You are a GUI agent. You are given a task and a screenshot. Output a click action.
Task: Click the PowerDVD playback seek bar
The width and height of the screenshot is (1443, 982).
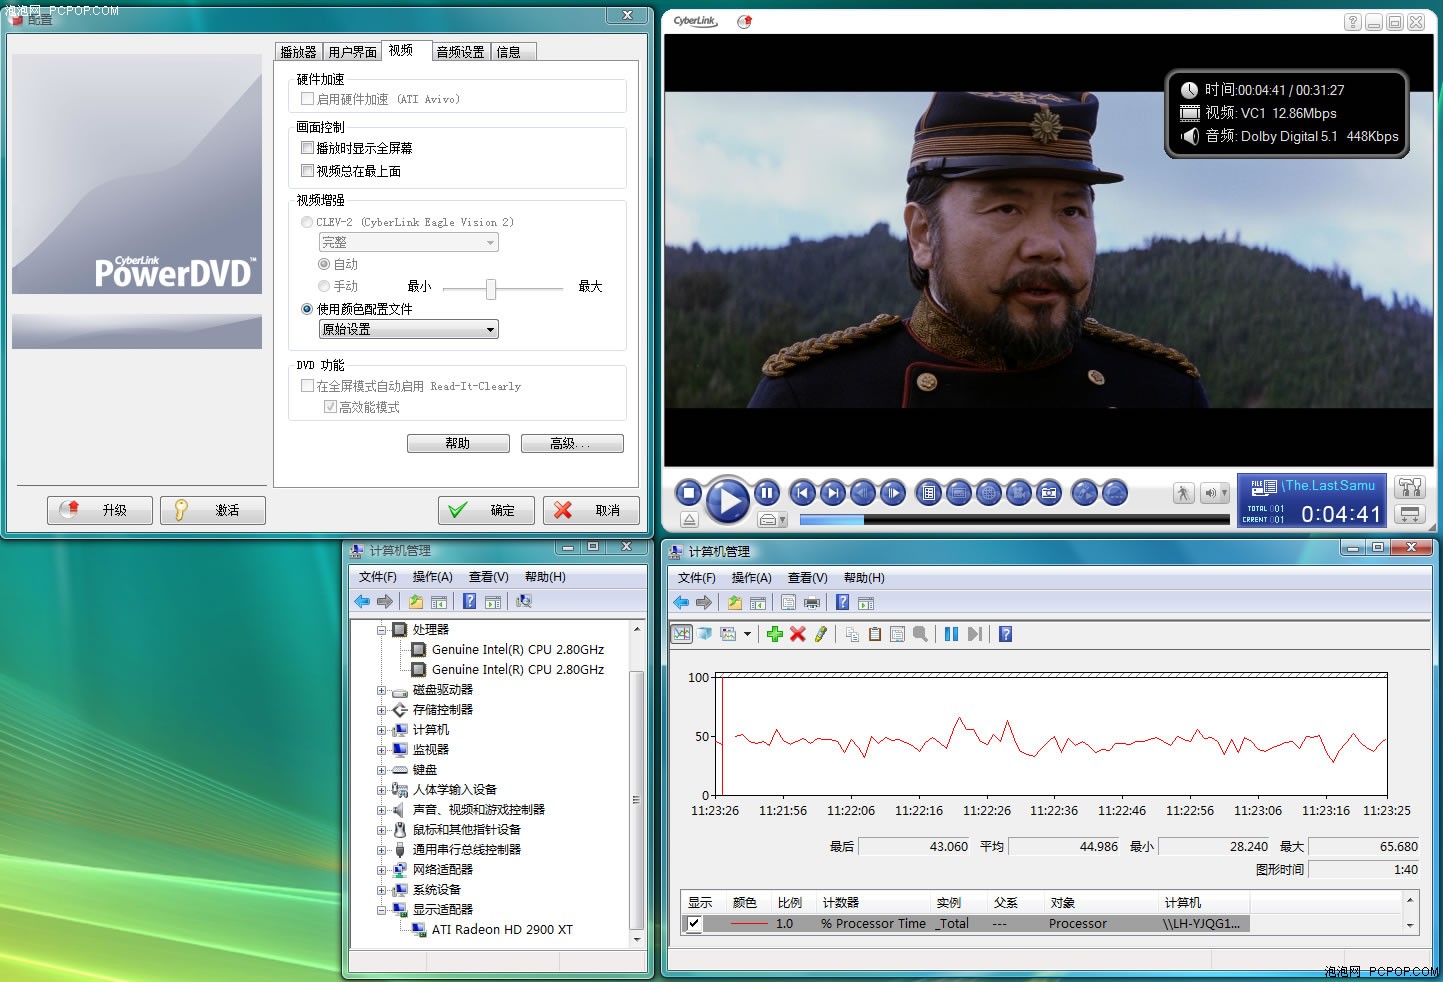1014,520
